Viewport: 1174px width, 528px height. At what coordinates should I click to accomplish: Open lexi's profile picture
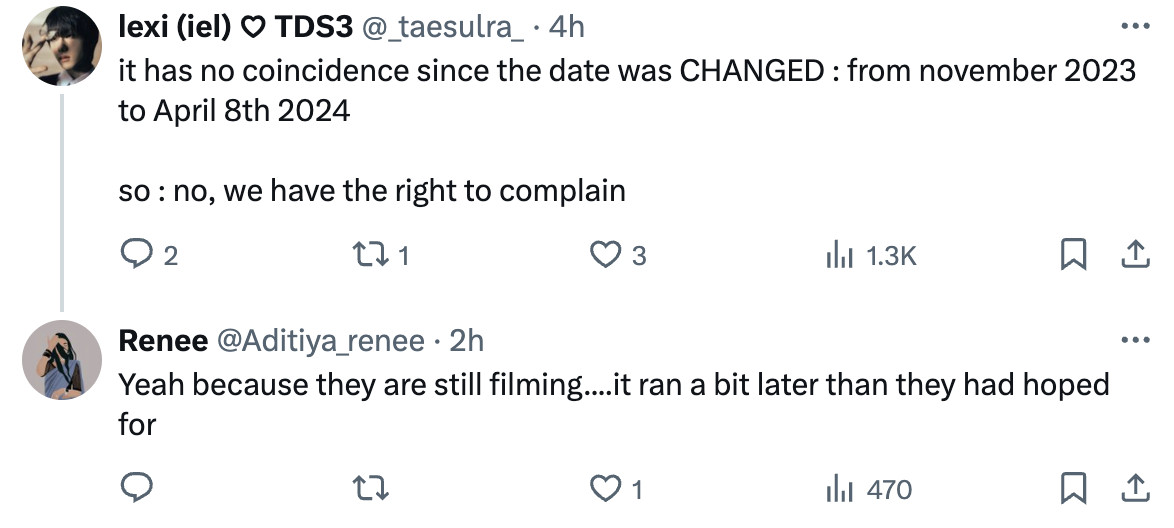[x=62, y=46]
